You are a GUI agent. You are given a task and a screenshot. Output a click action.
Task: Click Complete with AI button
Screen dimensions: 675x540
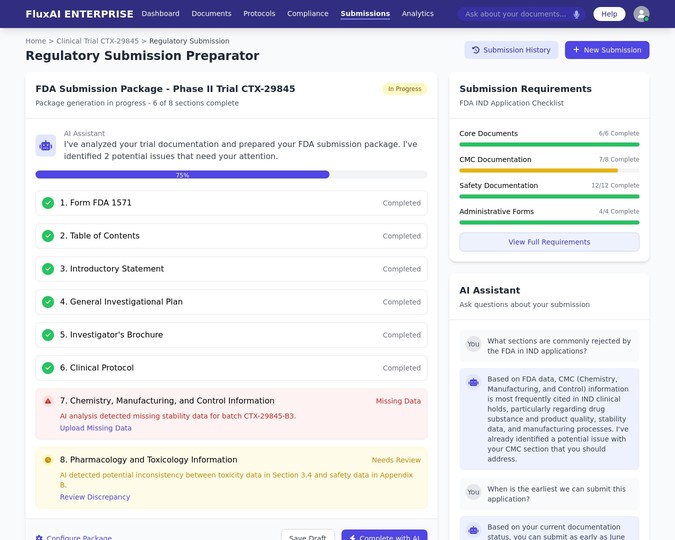tap(384, 536)
